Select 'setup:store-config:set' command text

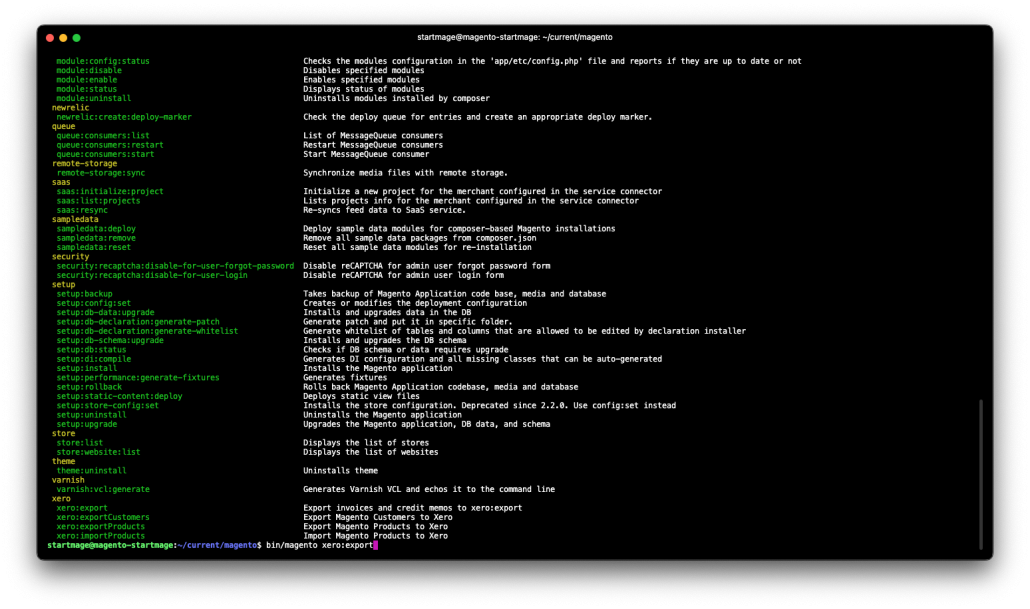tap(108, 405)
